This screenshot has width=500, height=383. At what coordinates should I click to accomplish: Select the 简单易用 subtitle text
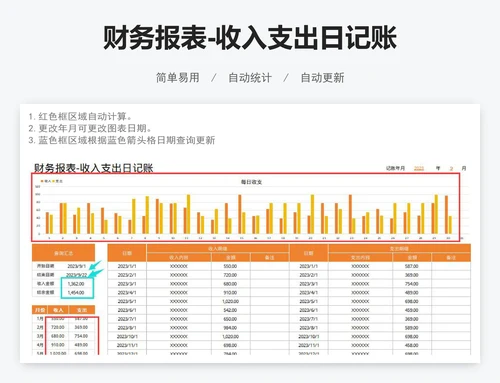coord(178,78)
